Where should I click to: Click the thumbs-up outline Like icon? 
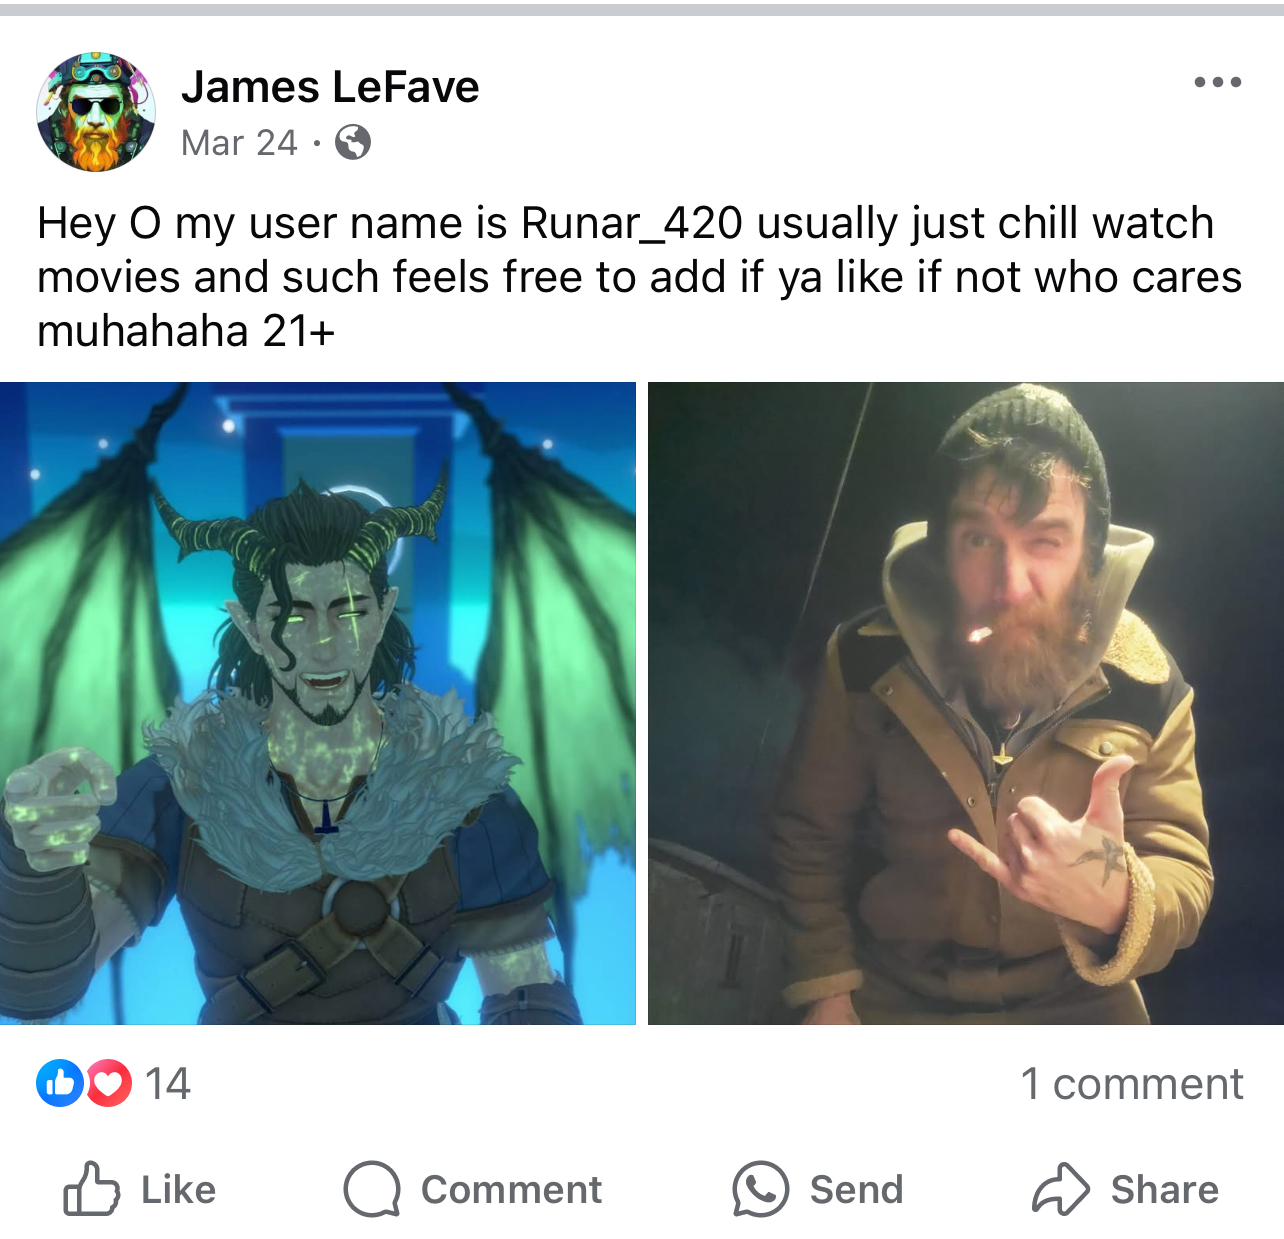click(91, 1189)
